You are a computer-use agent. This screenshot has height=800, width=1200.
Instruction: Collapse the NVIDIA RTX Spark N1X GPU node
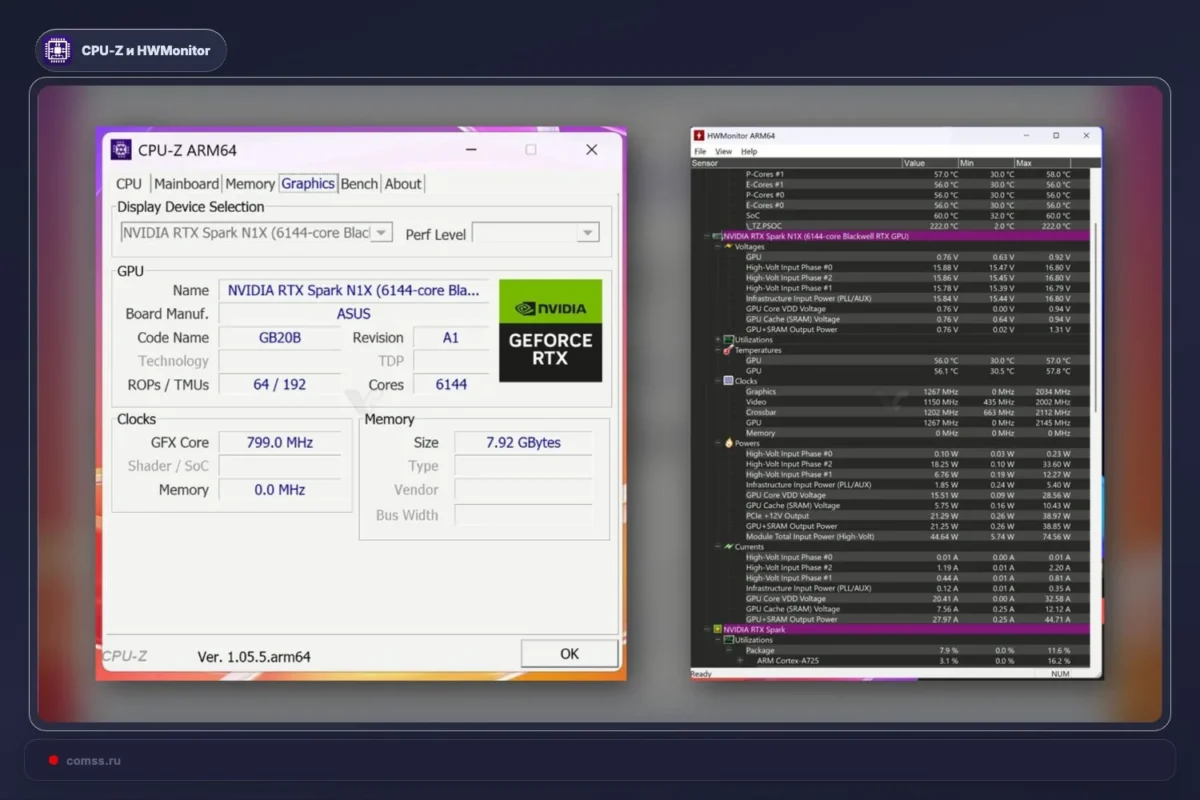click(706, 236)
